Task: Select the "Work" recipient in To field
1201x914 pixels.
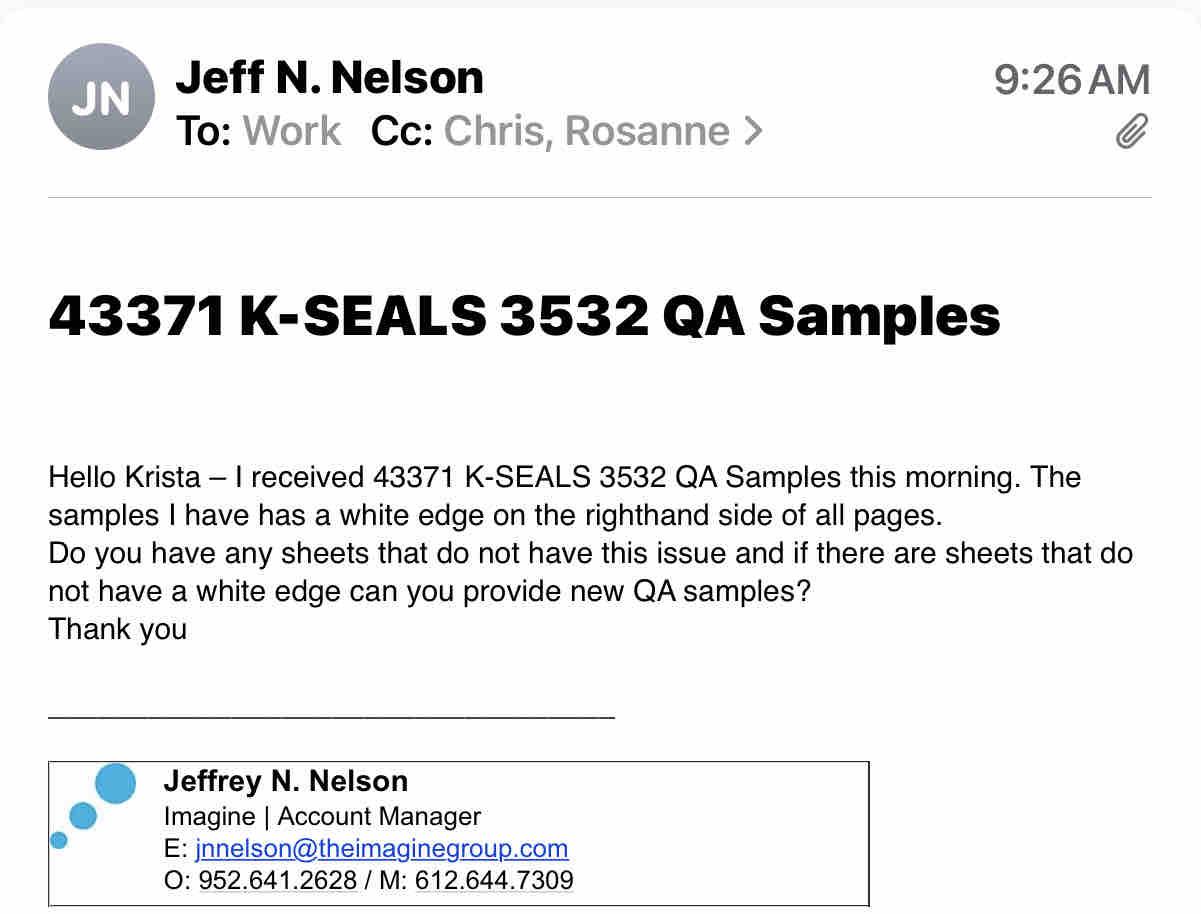Action: pos(291,131)
